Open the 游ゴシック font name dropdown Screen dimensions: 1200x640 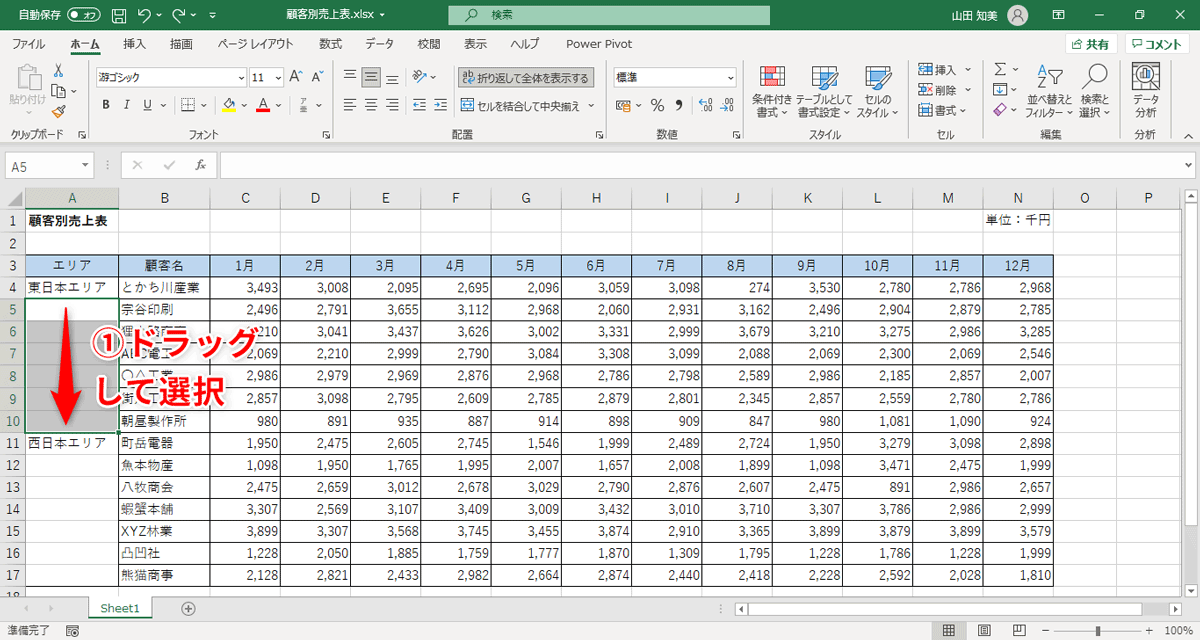[241, 77]
